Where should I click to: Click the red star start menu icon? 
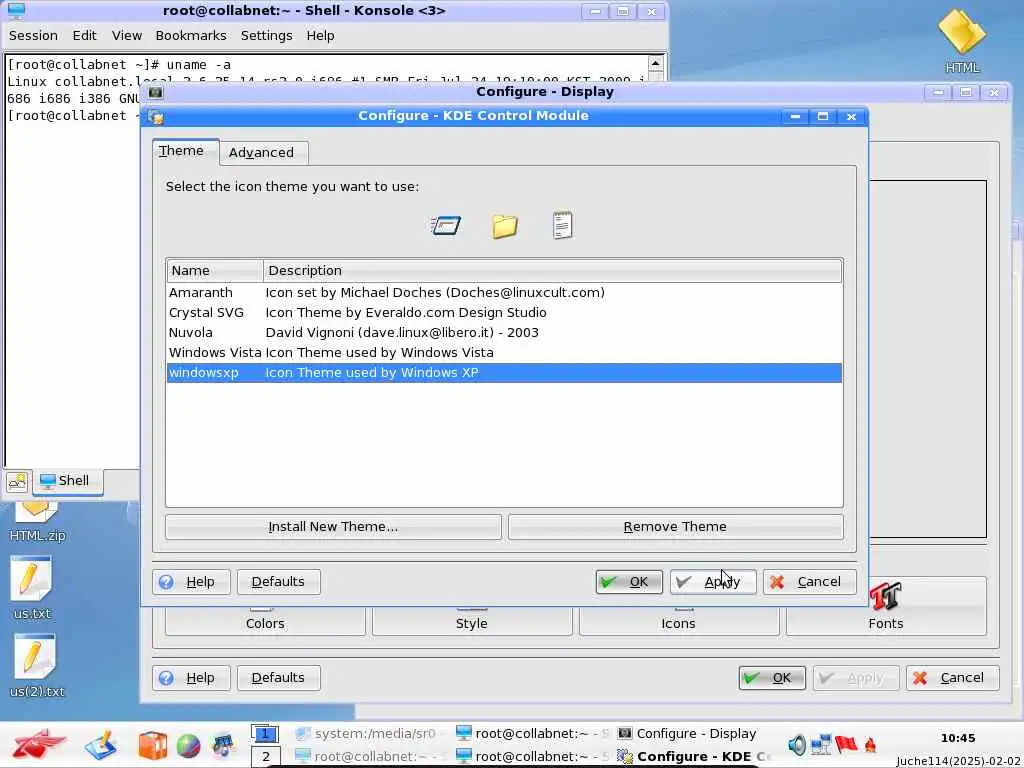click(39, 744)
